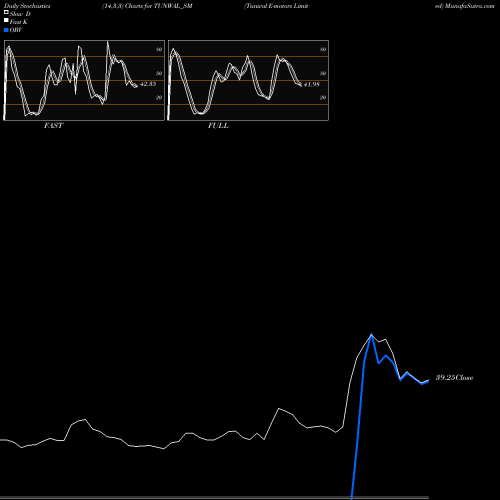Click the Daily Stochastics title text
The height and width of the screenshot is (500, 500).
[x=27, y=6]
